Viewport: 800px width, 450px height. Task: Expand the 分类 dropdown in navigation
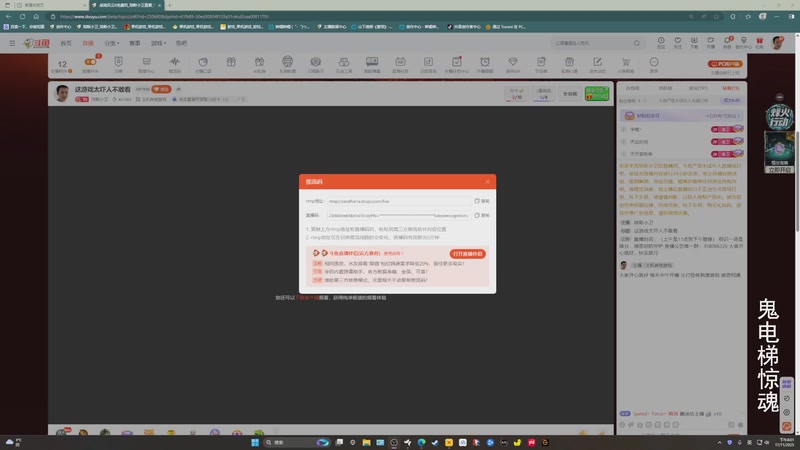(x=112, y=43)
